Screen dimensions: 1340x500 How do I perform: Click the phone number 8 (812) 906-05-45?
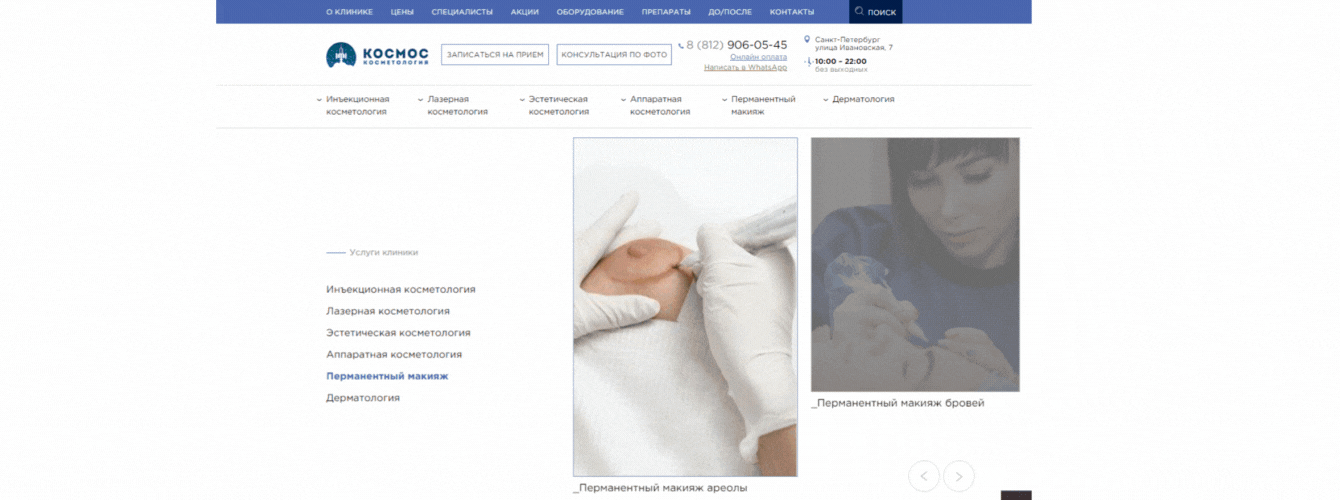point(737,45)
